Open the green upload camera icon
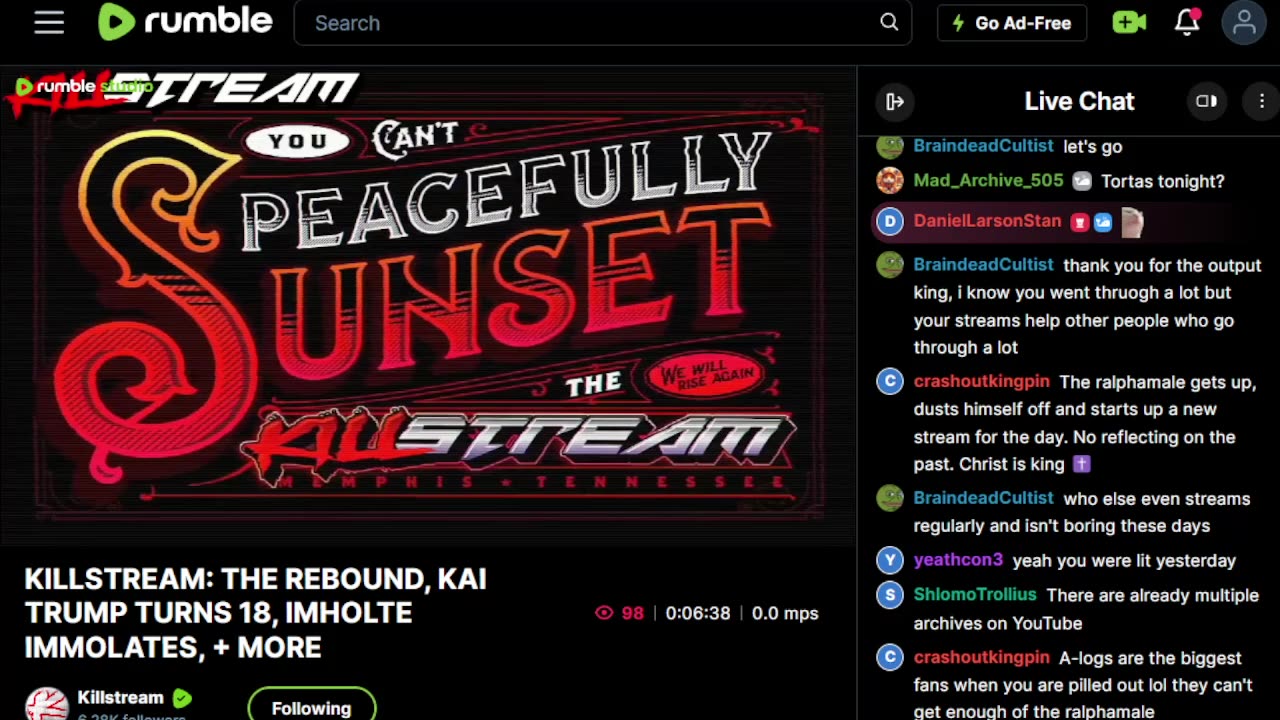 pos(1129,22)
